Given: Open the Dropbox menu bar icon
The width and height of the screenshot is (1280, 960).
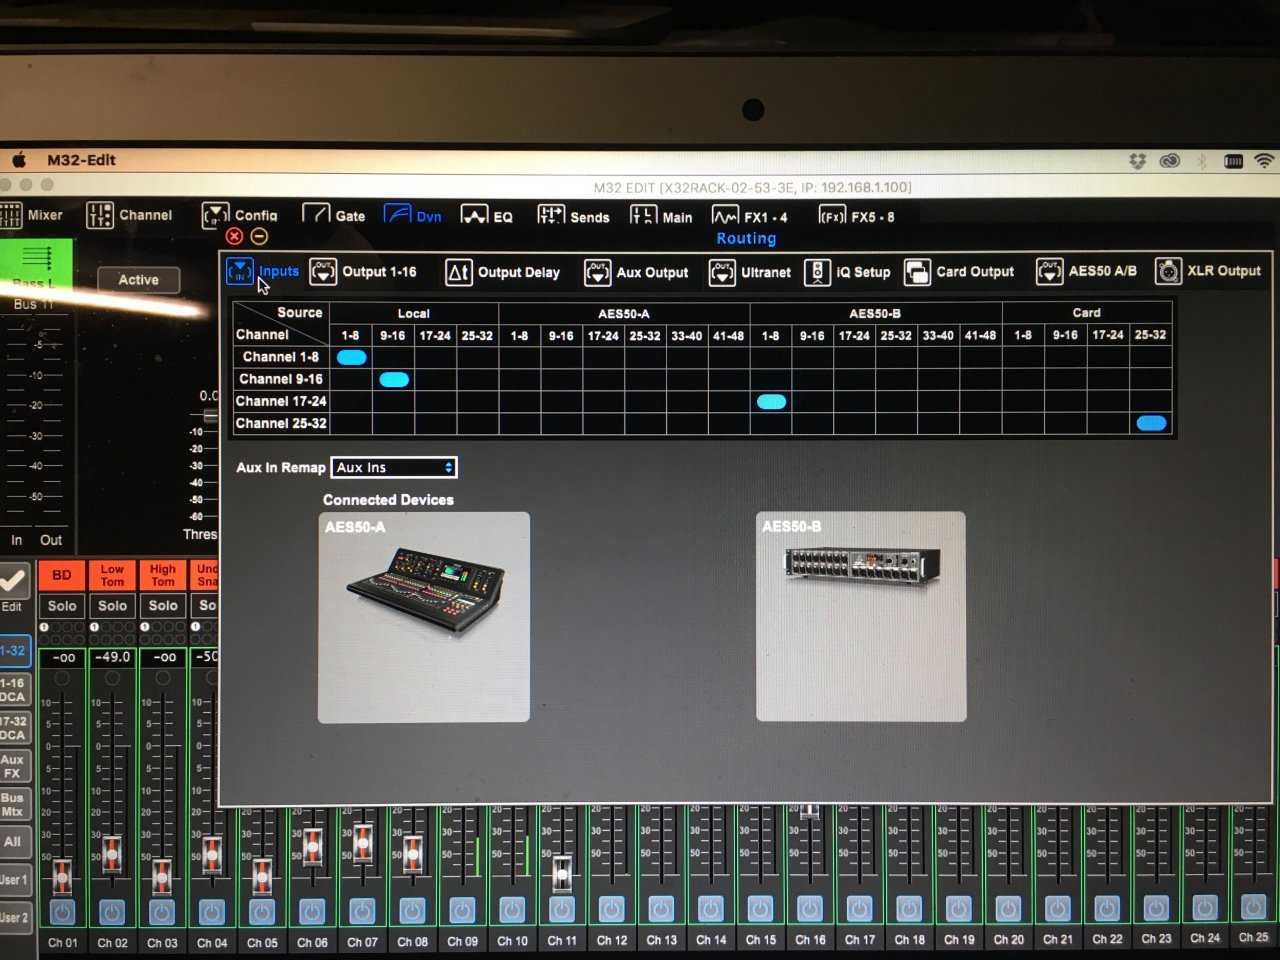Looking at the screenshot, I should (1137, 160).
